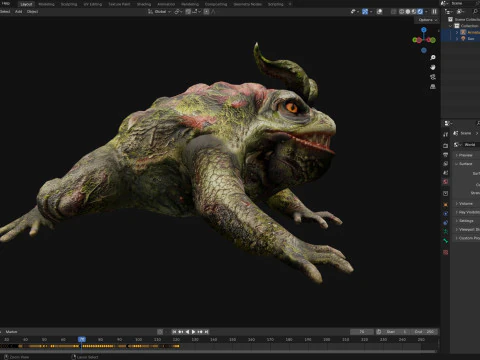Click the viewport zoom magnifier icon
480x360 pixels.
433,58
